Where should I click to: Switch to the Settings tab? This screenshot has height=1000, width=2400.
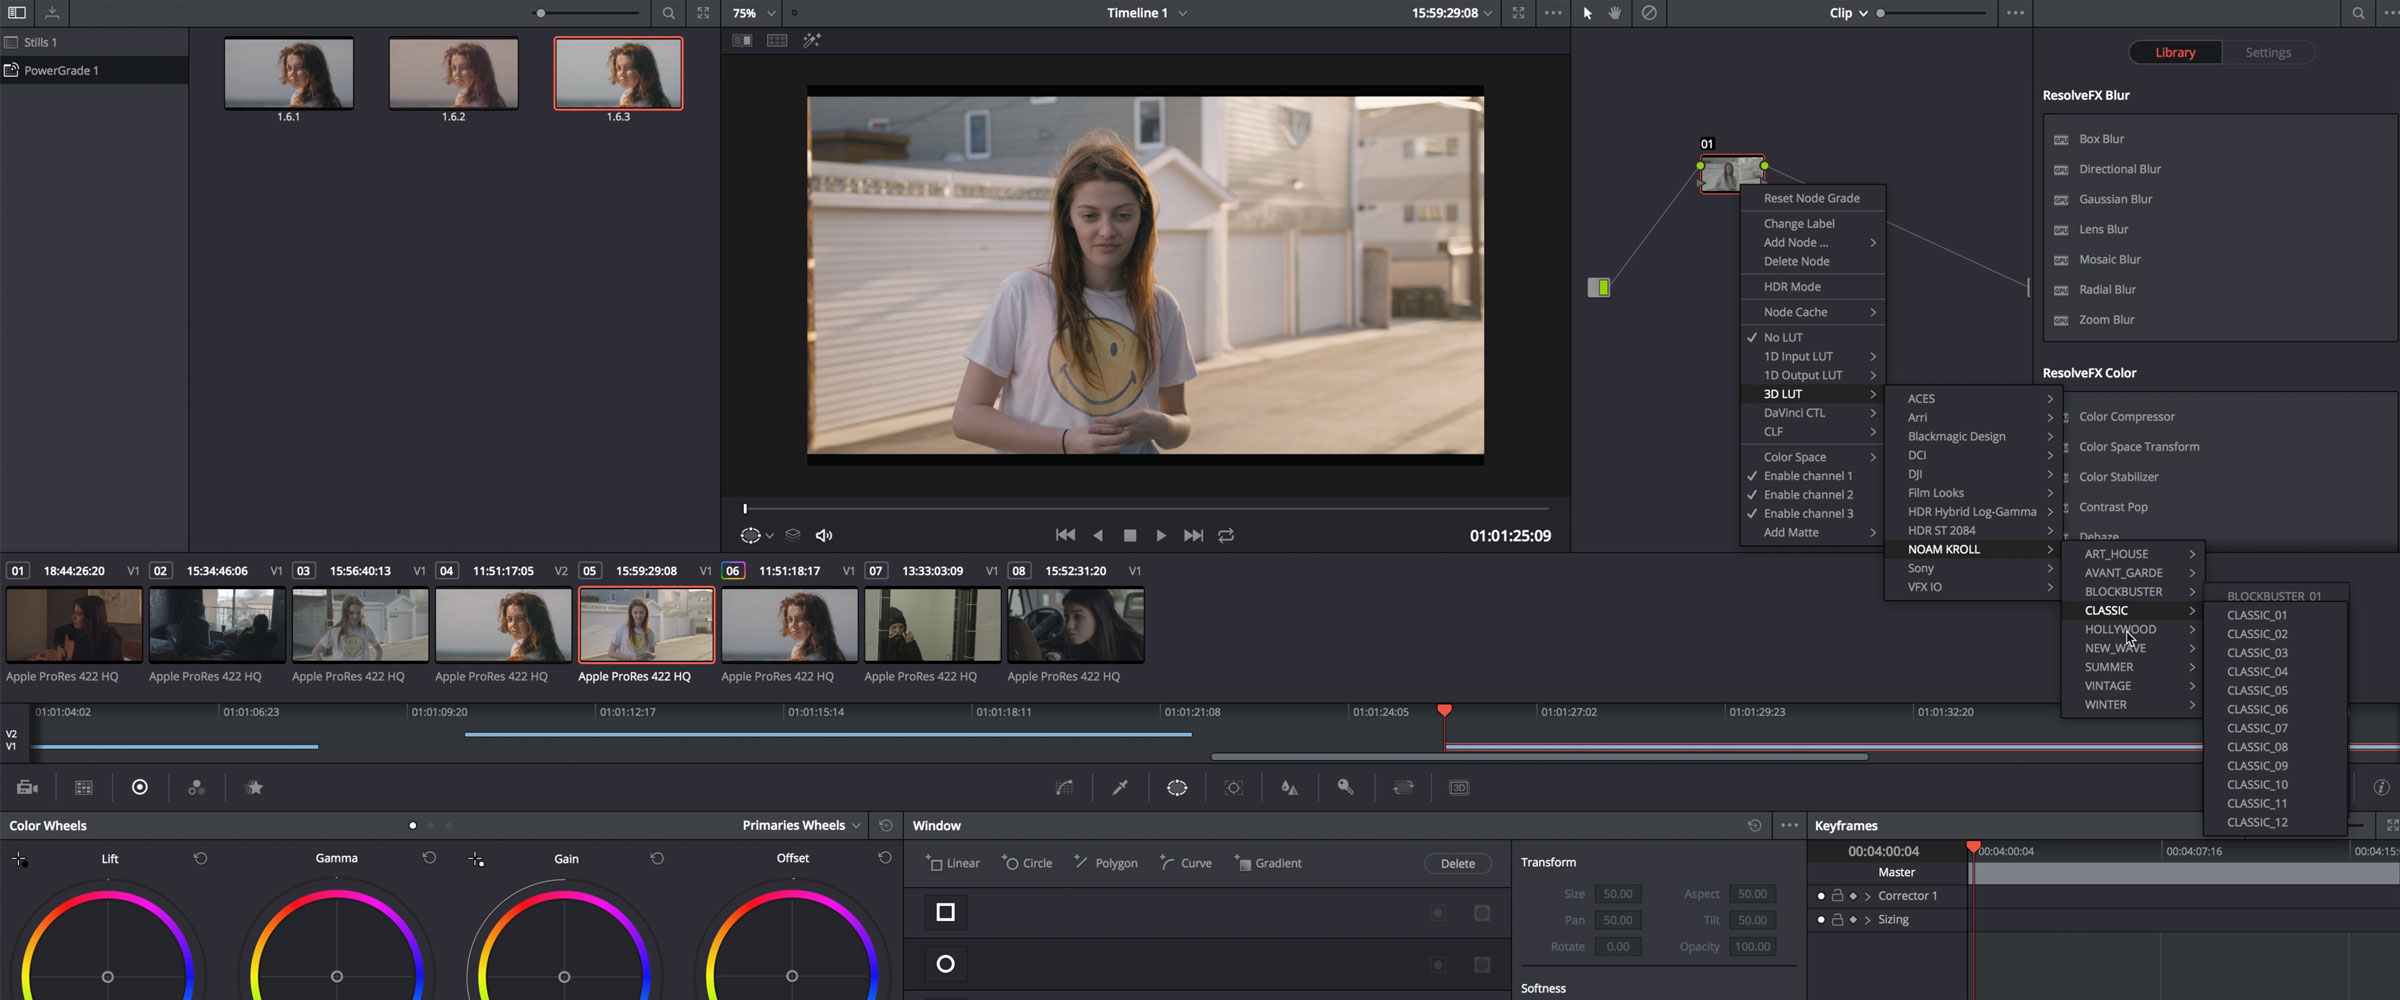point(2267,53)
